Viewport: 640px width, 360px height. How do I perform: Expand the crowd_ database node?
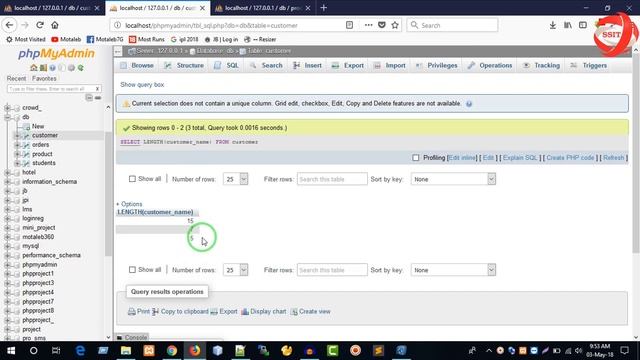pyautogui.click(x=7, y=108)
